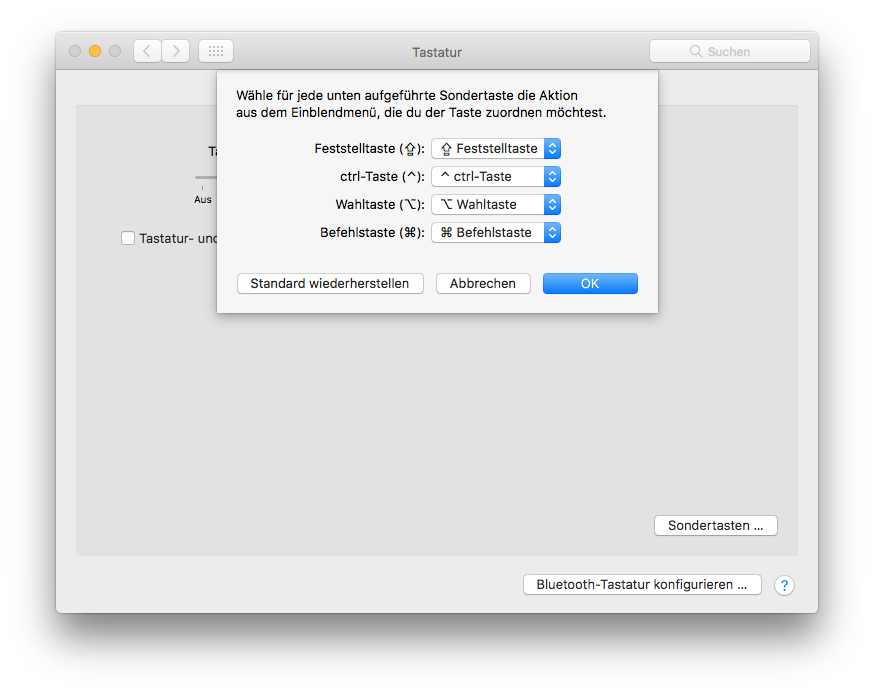Click the Tastatur window title

click(x=437, y=52)
